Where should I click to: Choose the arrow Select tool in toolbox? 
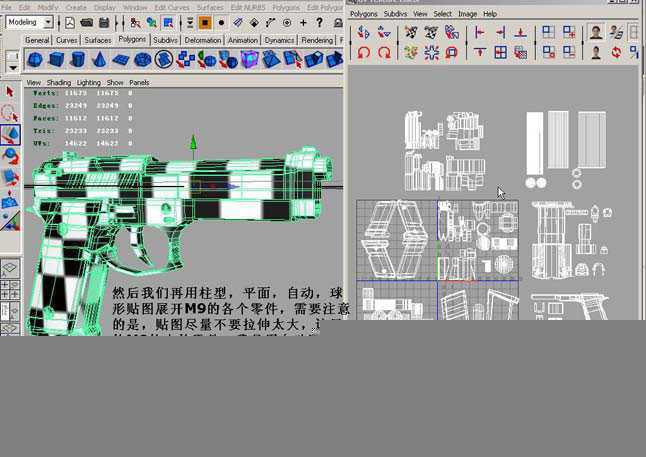(10, 91)
